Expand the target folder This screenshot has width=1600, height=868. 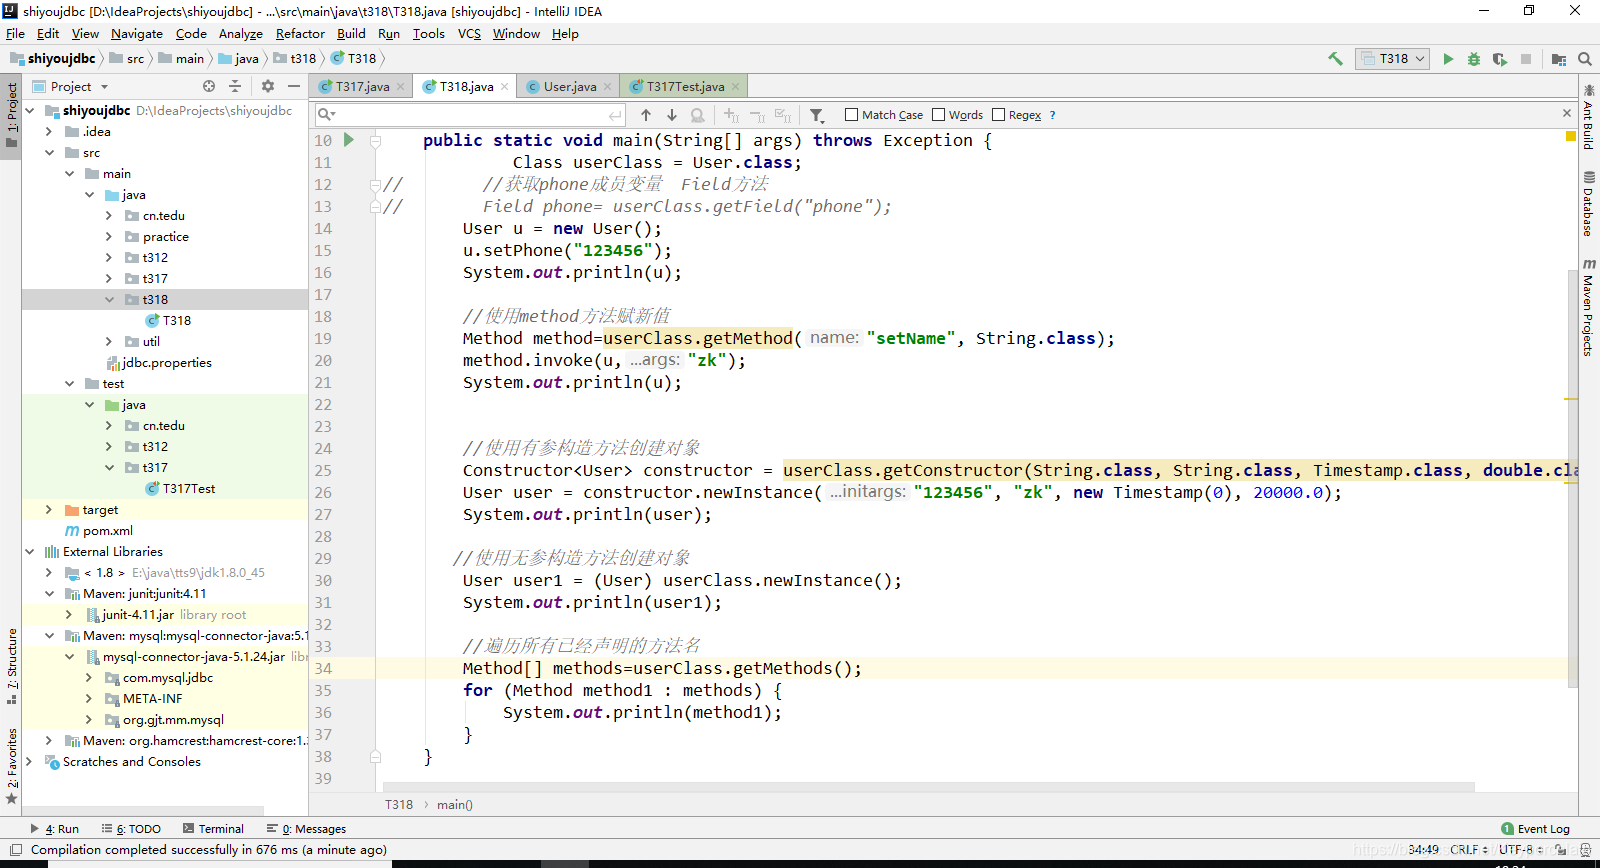(x=49, y=510)
